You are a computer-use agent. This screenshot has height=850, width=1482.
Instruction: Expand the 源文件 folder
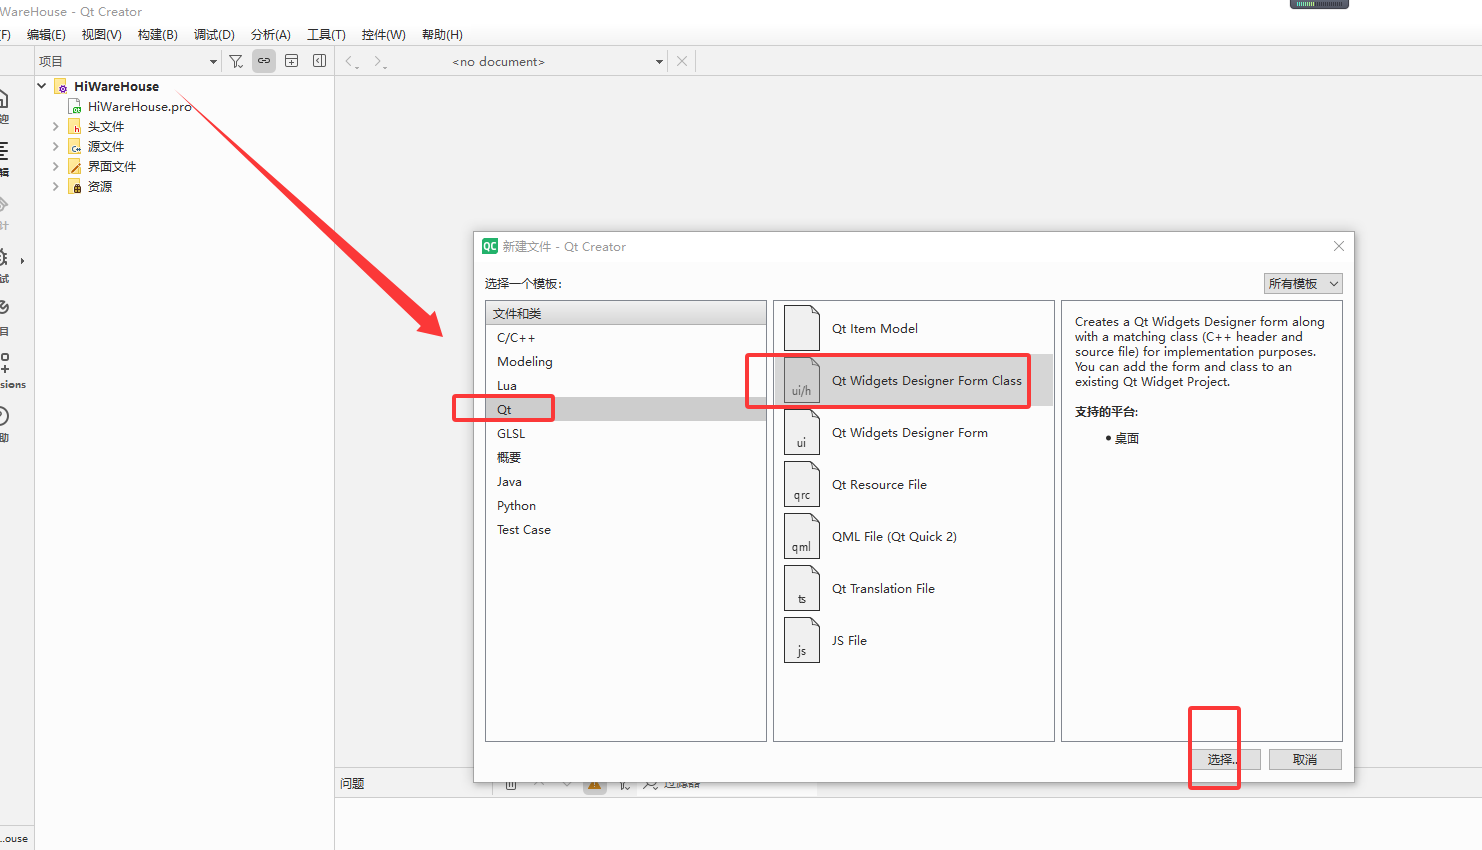click(x=56, y=146)
